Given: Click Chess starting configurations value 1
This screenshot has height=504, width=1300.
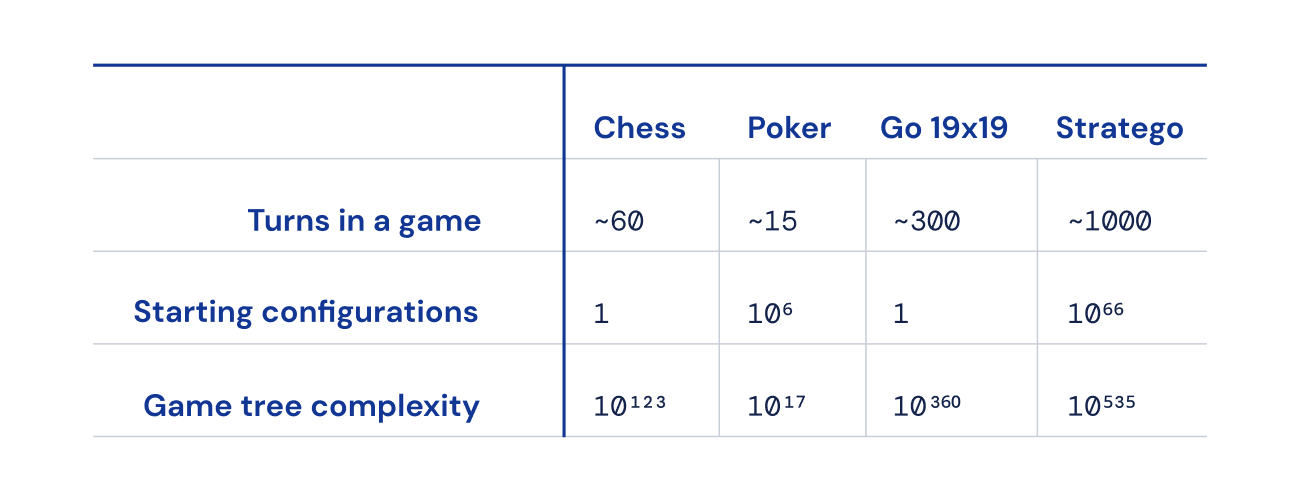Looking at the screenshot, I should [601, 314].
